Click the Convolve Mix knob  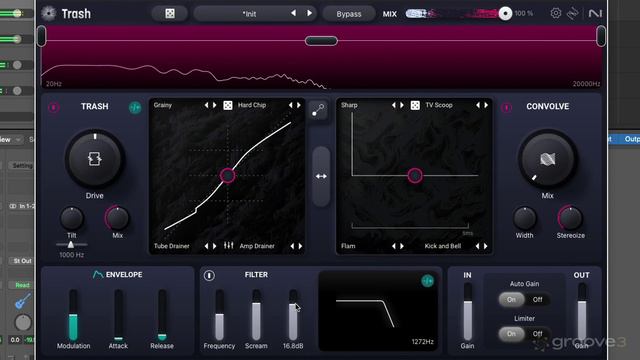tap(547, 159)
